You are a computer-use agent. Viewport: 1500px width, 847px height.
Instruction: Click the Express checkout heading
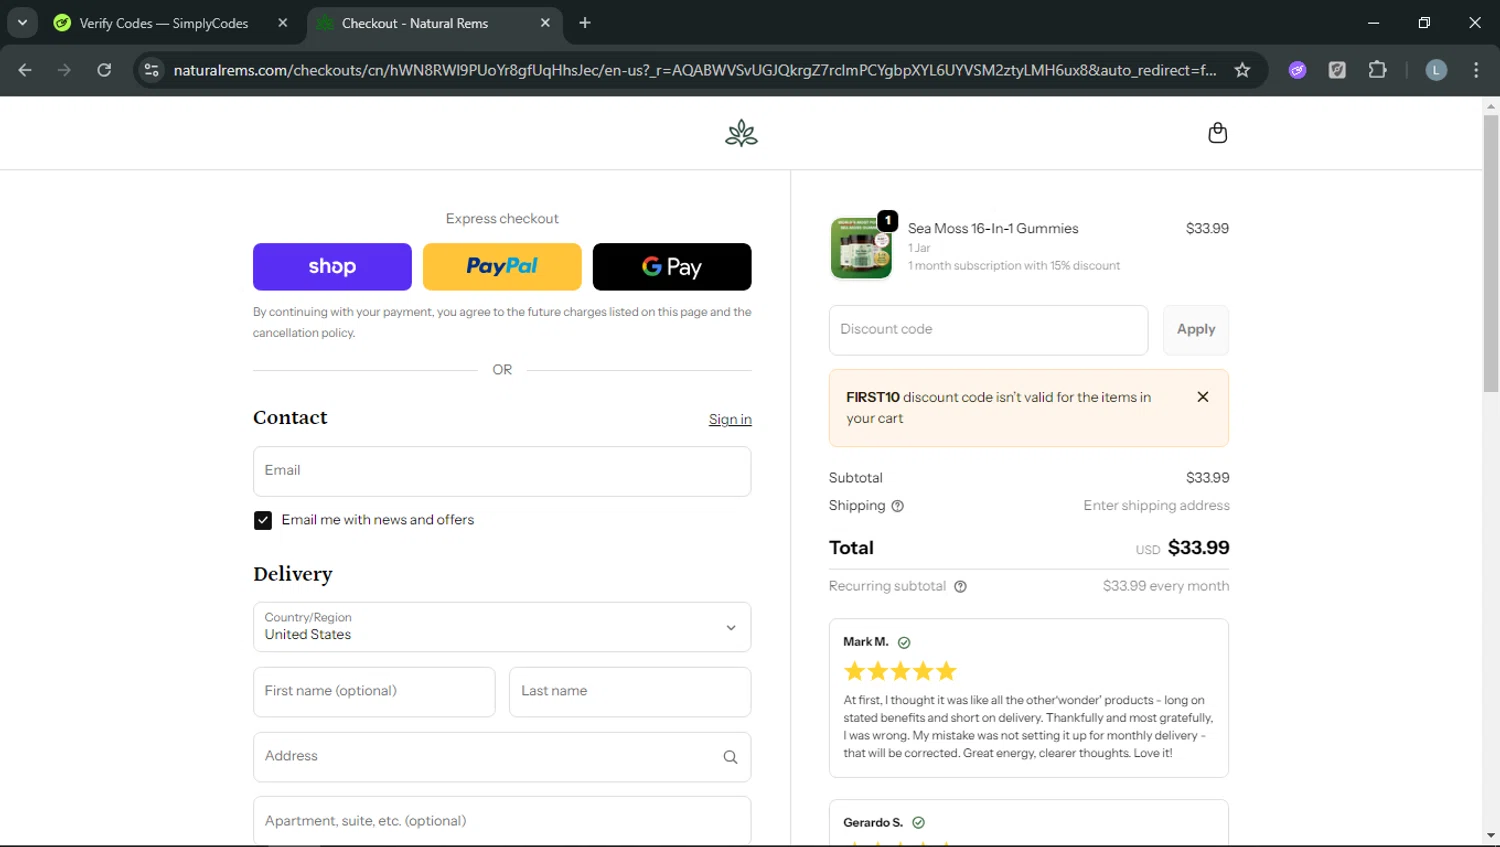coord(502,219)
